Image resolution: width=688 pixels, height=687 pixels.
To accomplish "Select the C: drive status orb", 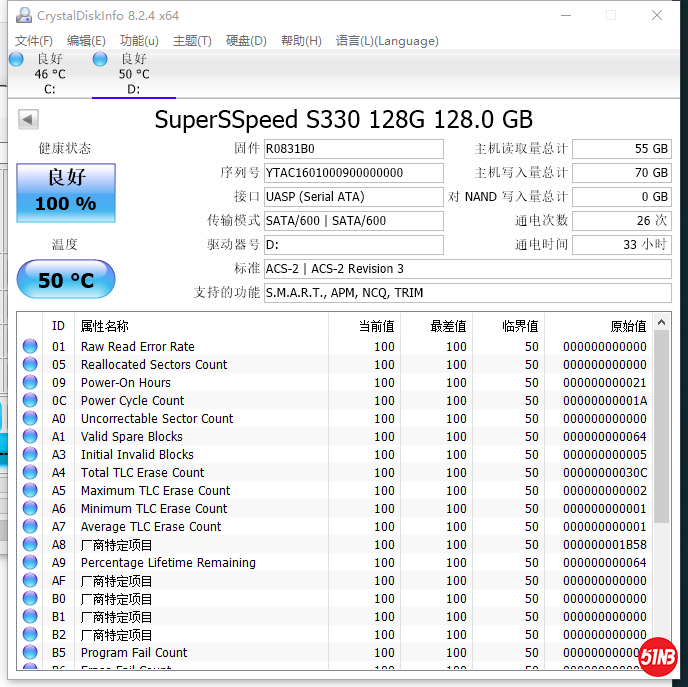I will tap(16, 59).
